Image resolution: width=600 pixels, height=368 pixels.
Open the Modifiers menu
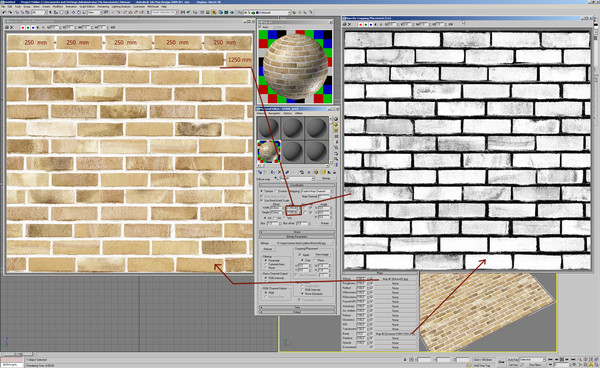point(57,7)
